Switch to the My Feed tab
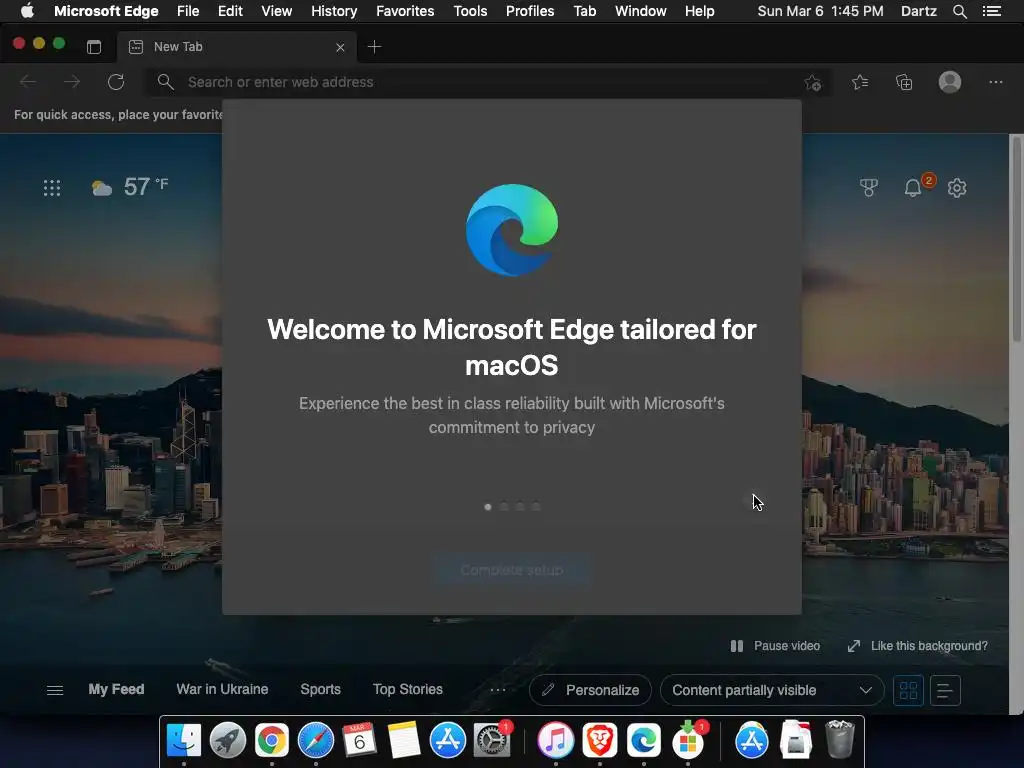 116,690
